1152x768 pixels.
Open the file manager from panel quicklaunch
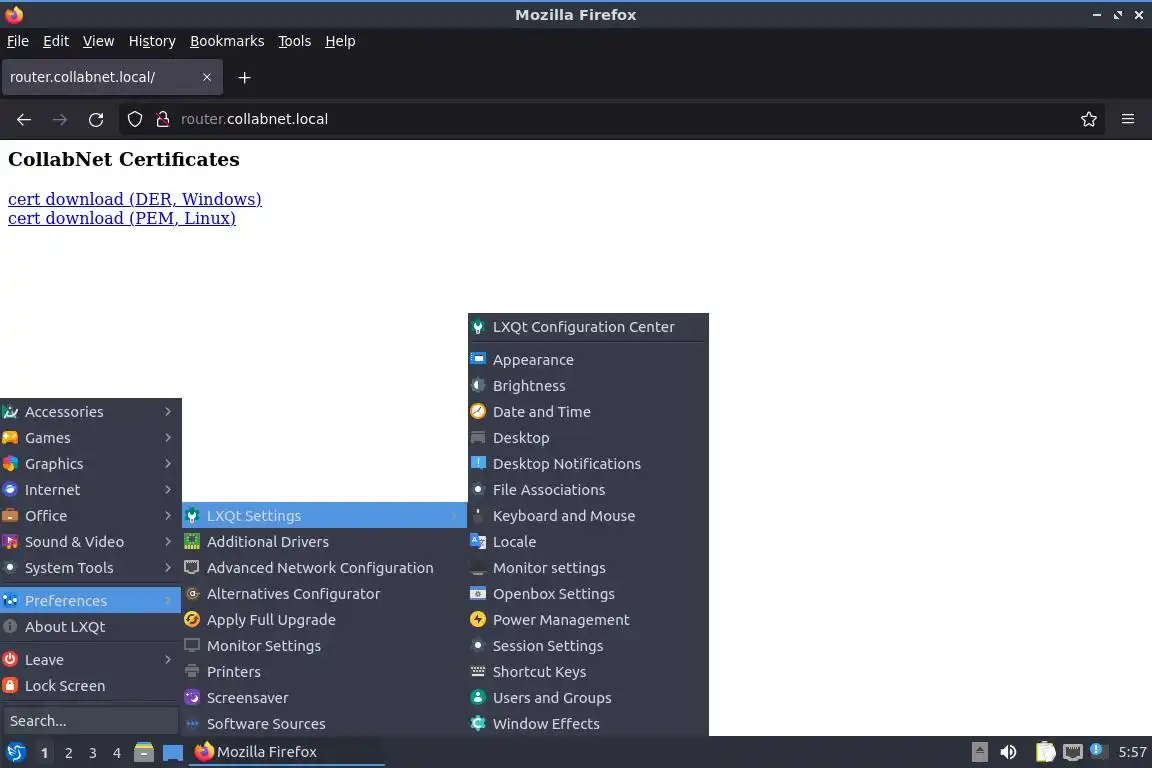tap(144, 752)
